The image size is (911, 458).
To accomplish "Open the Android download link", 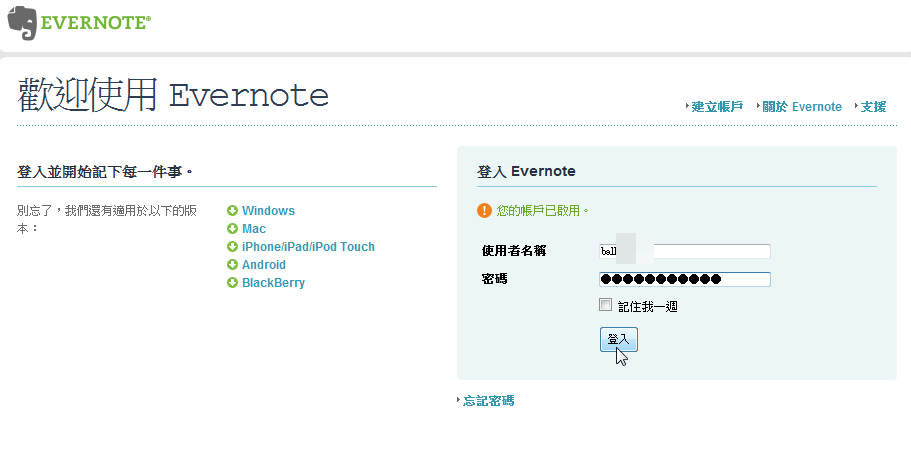I will pos(264,265).
